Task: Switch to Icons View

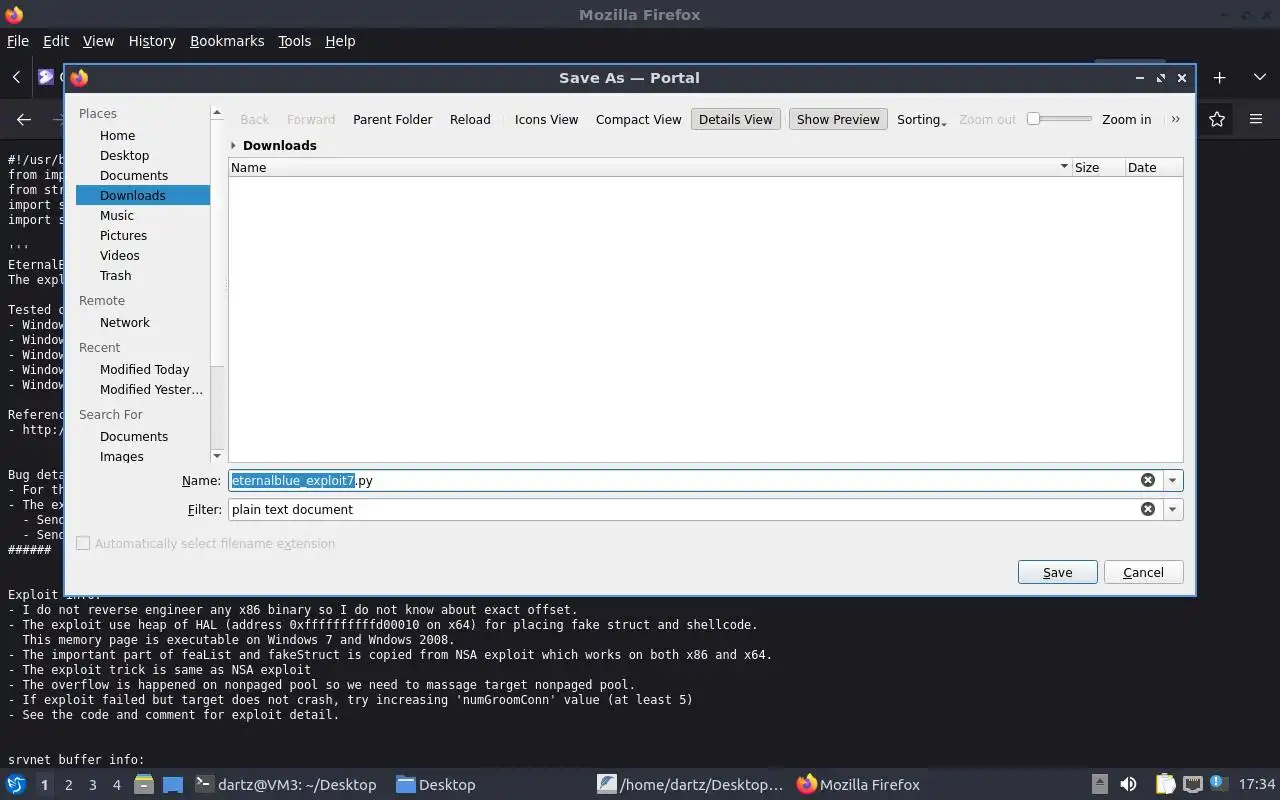Action: [546, 119]
